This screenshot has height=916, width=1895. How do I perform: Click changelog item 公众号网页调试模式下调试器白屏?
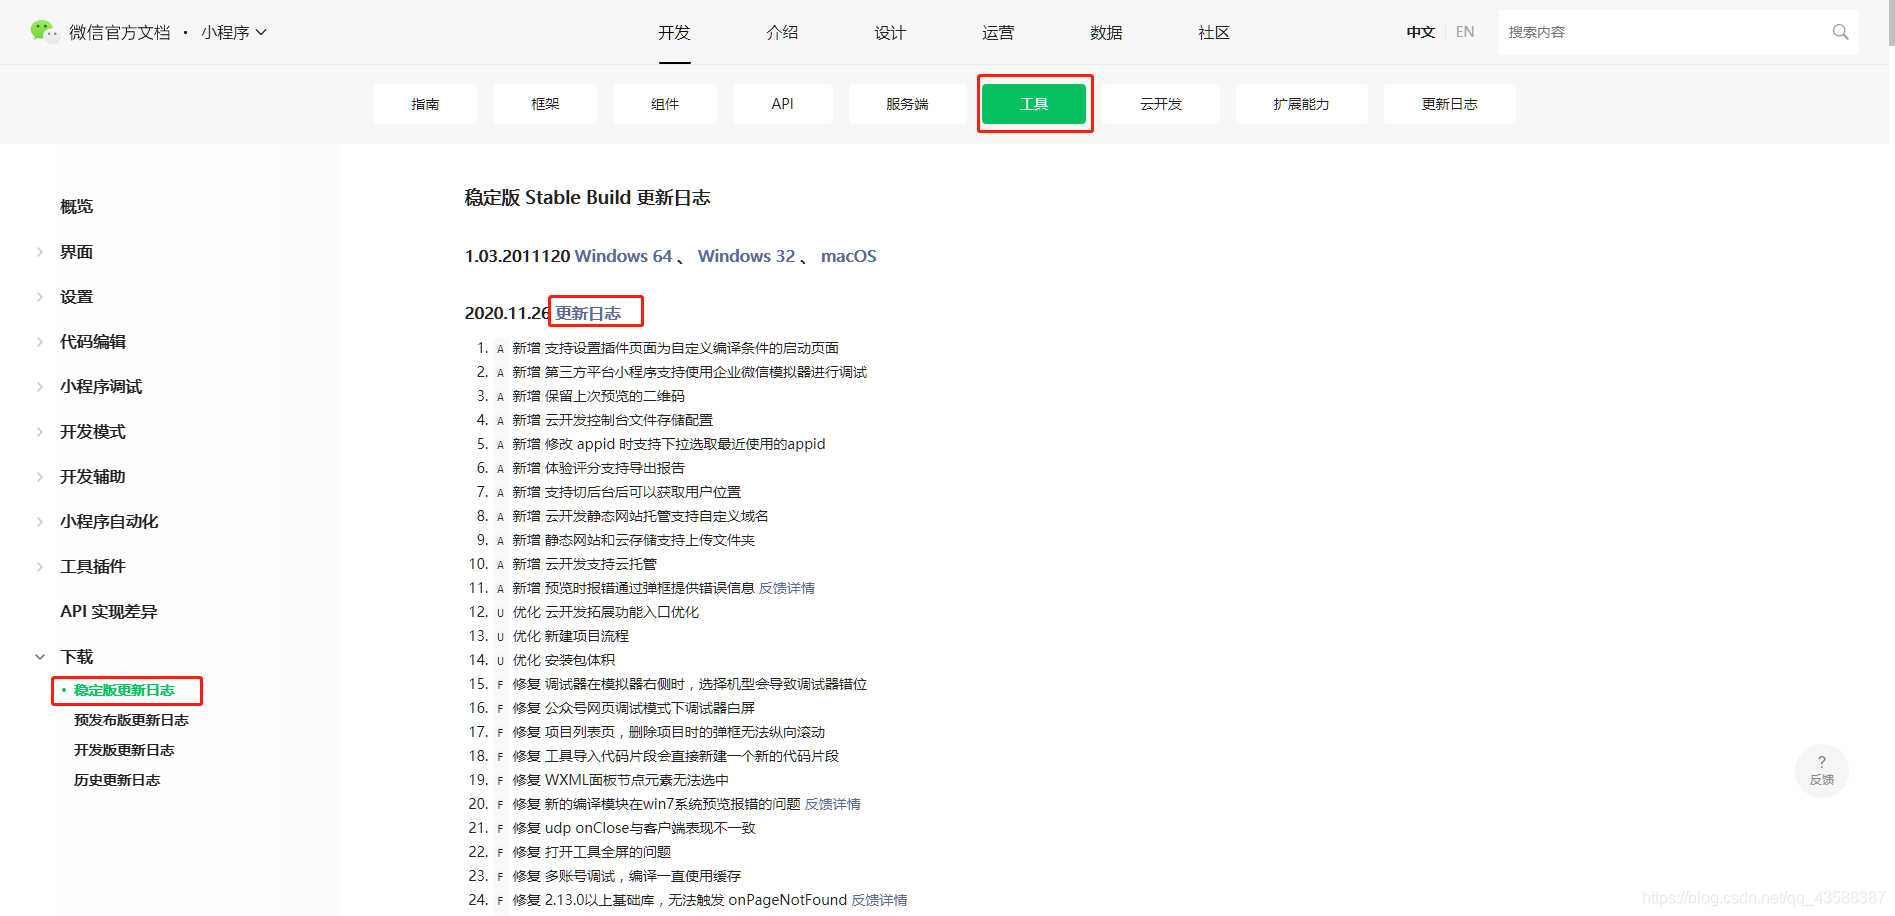click(650, 708)
